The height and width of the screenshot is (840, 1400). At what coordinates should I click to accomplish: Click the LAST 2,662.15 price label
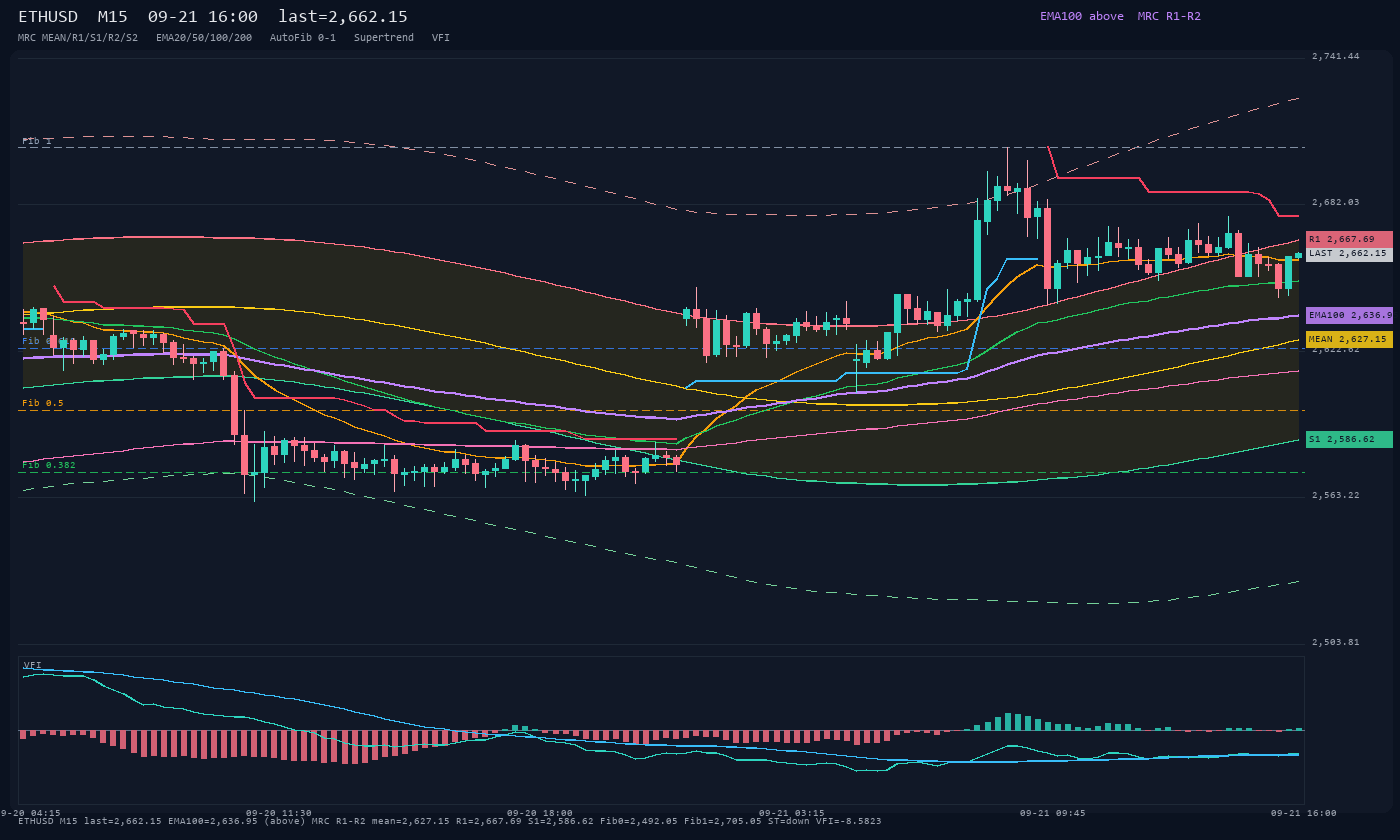coord(1349,254)
